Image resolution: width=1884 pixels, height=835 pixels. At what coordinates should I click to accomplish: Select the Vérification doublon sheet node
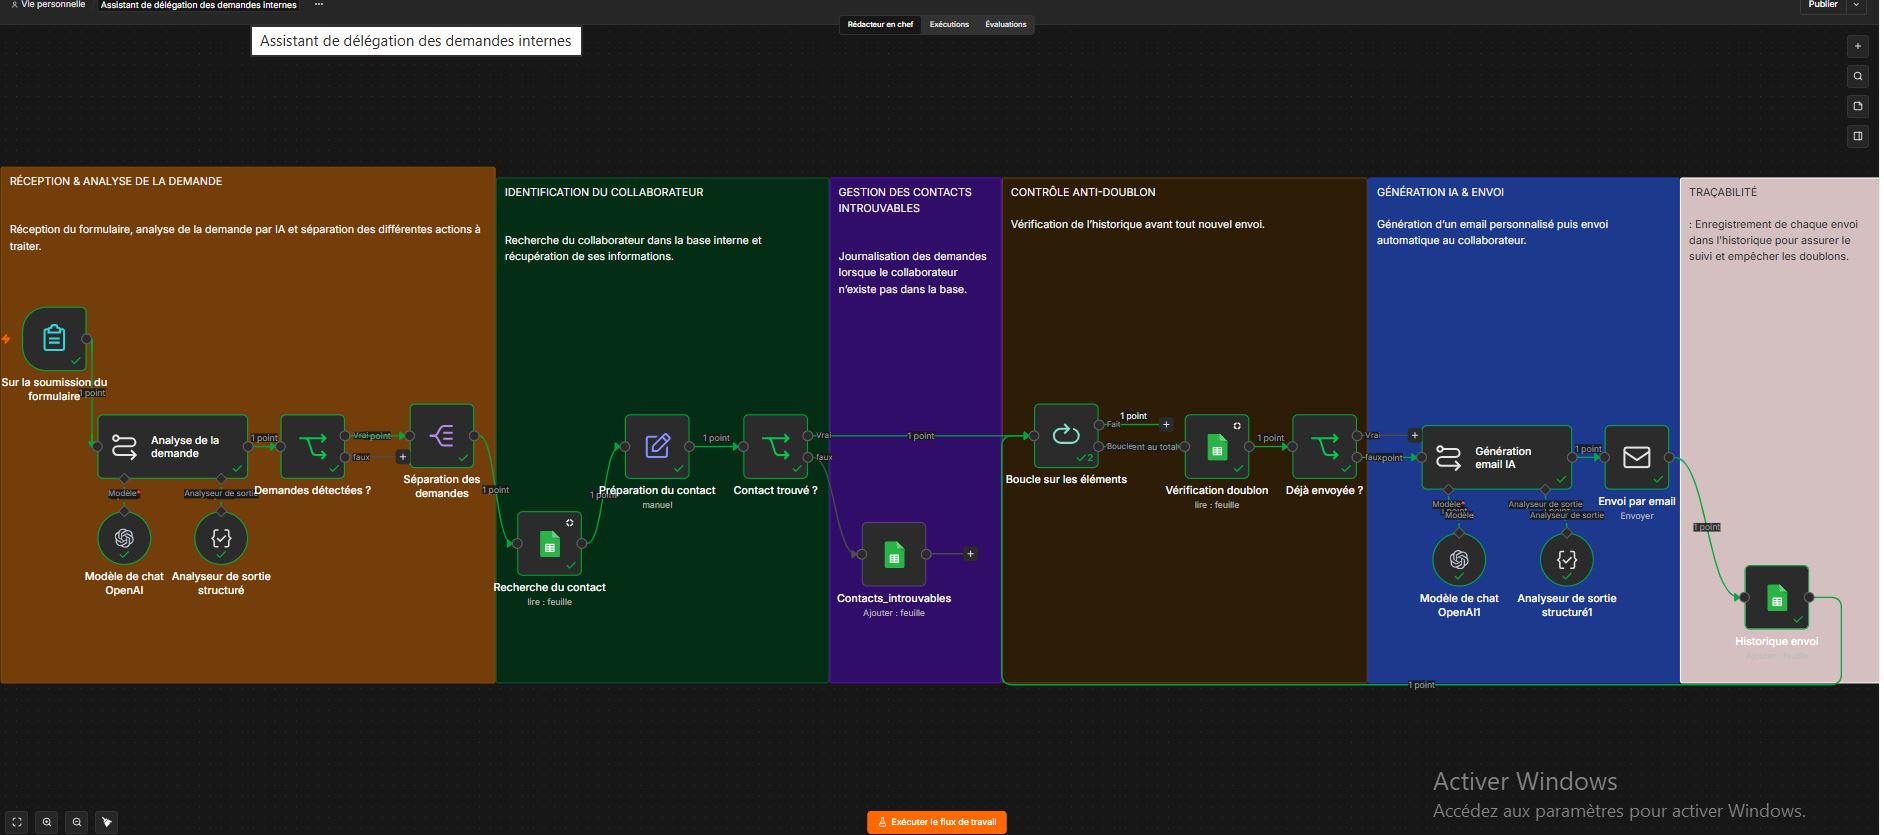1217,446
